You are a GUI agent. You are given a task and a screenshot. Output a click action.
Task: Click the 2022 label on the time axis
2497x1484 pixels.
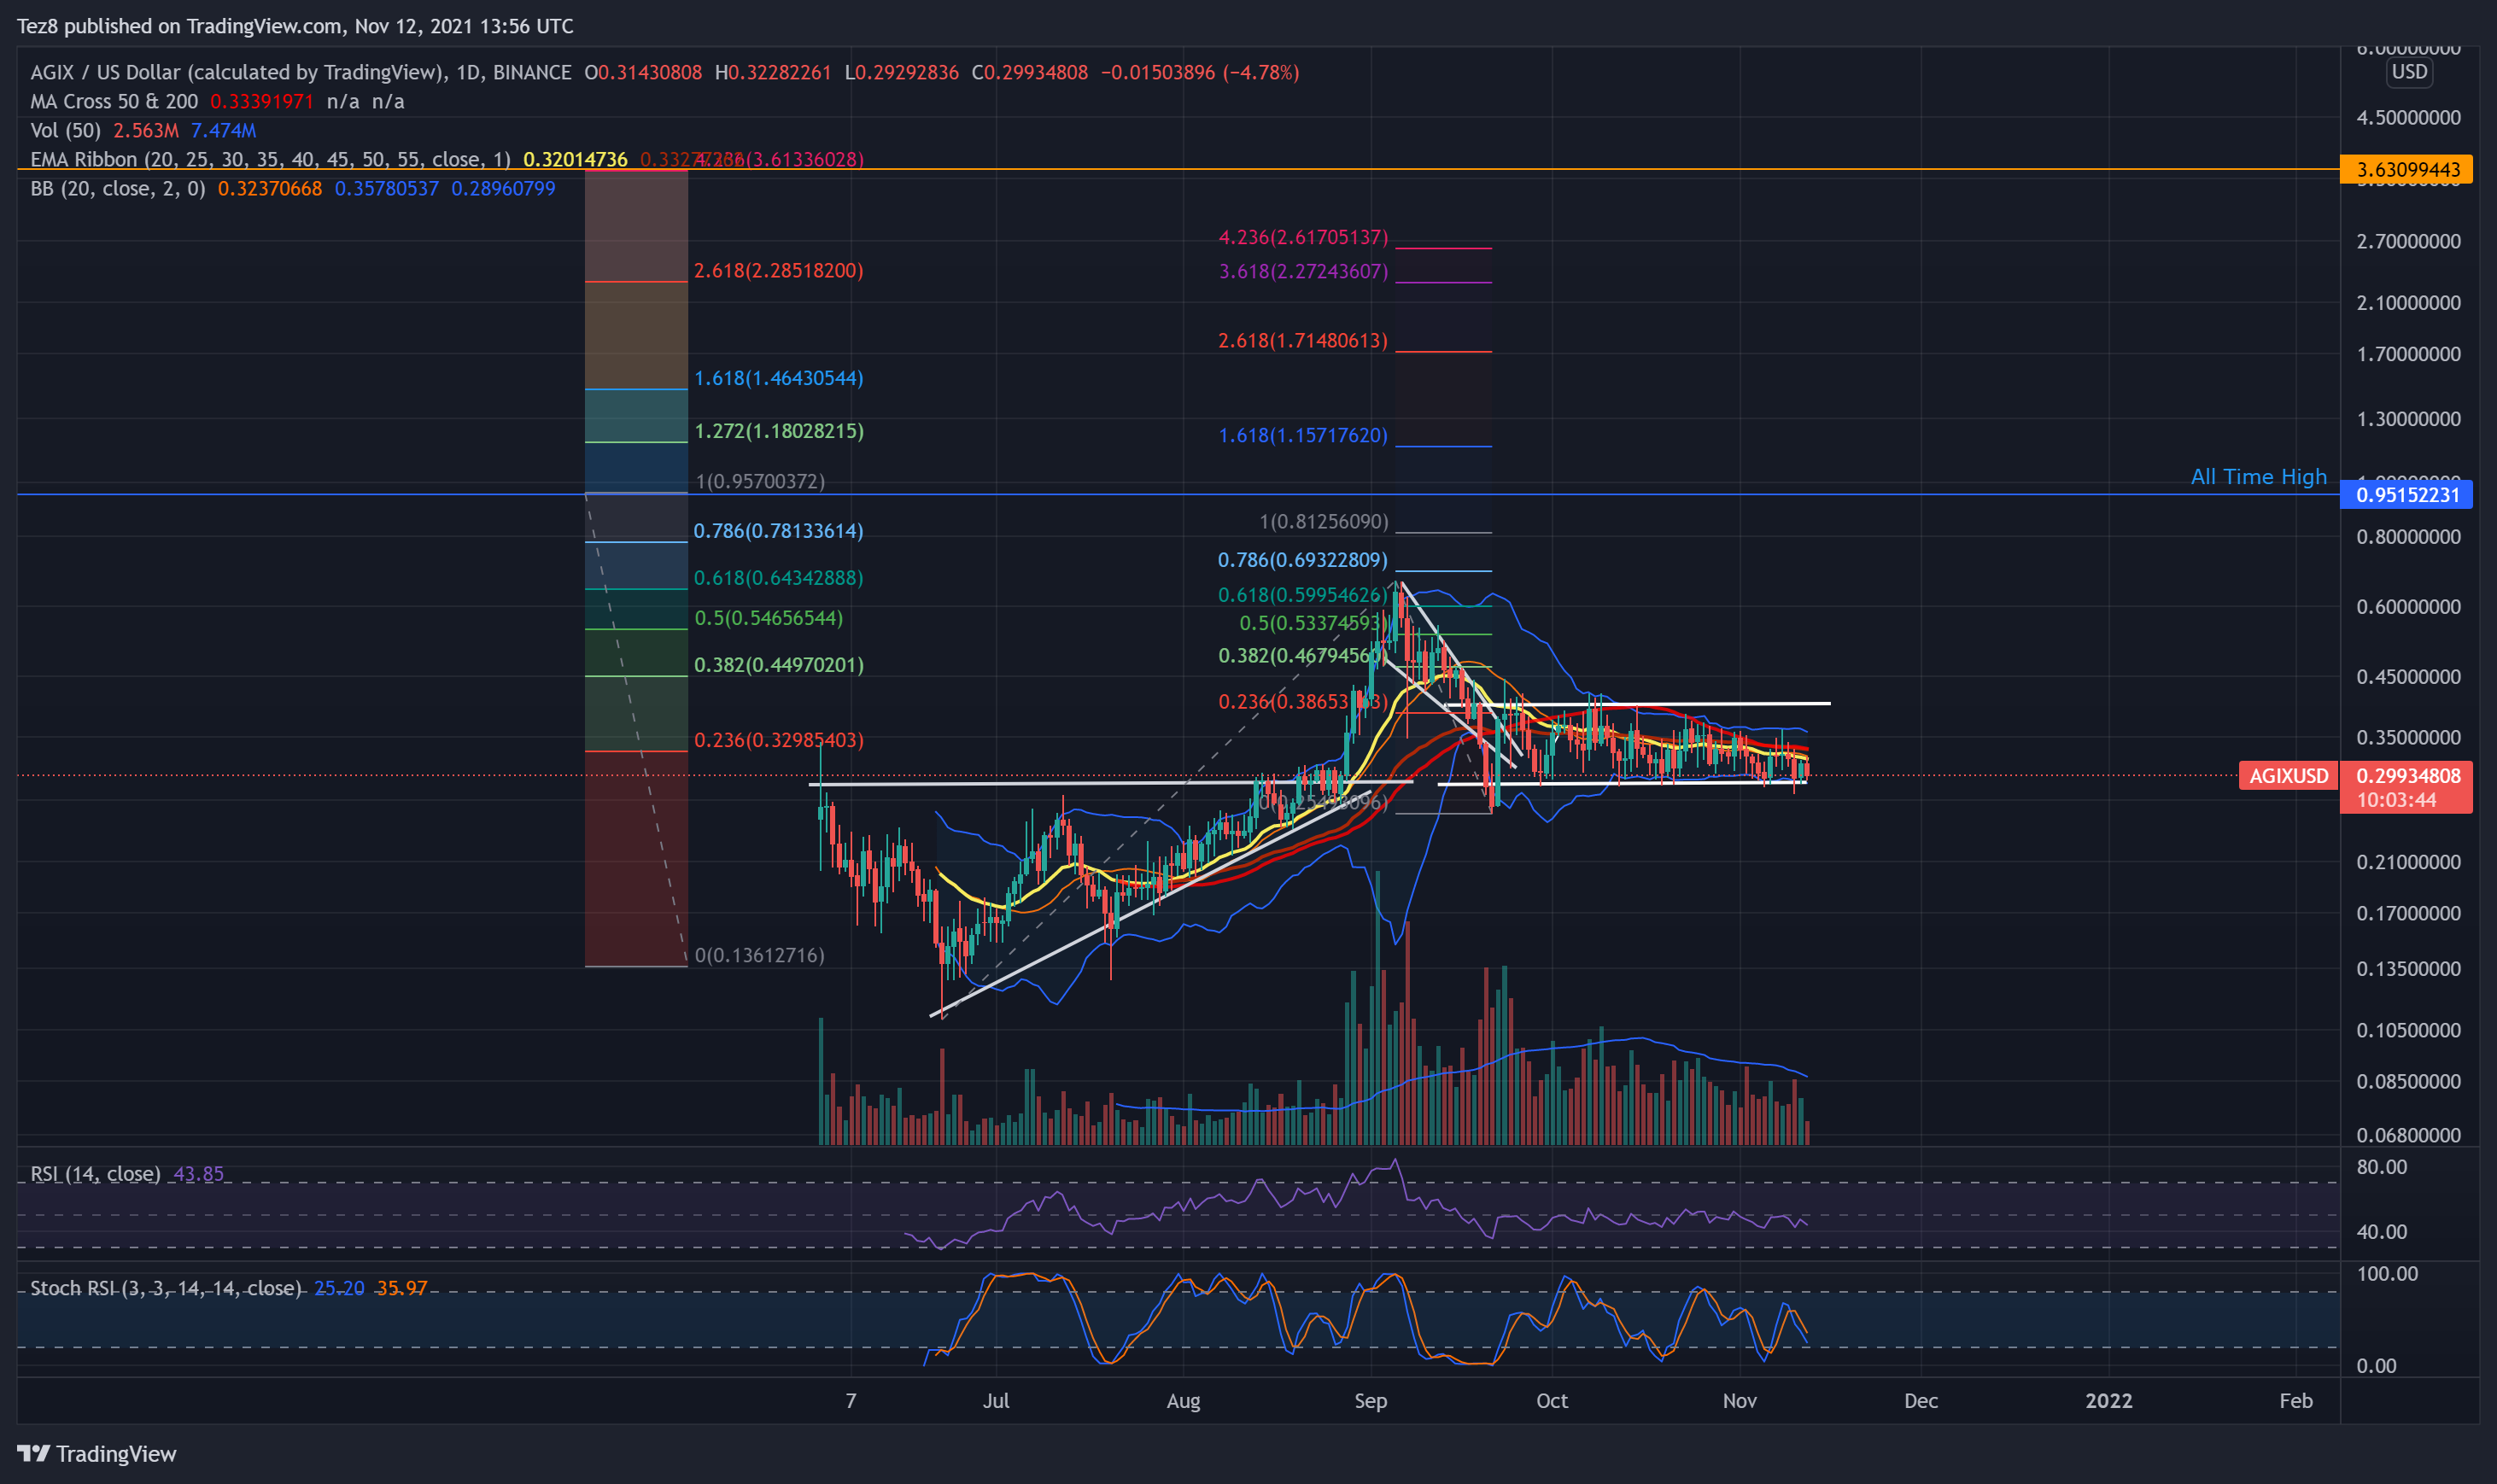point(2108,1400)
